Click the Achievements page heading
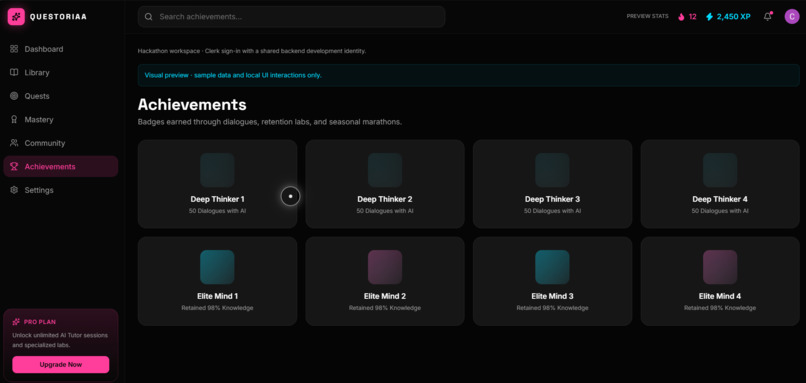The image size is (806, 383). pyautogui.click(x=192, y=104)
